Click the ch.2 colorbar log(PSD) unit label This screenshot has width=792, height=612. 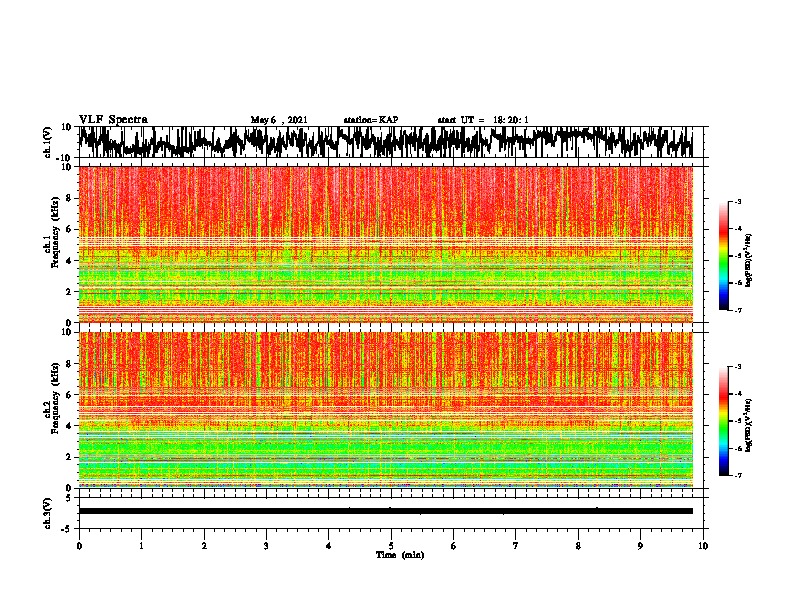pyautogui.click(x=749, y=425)
